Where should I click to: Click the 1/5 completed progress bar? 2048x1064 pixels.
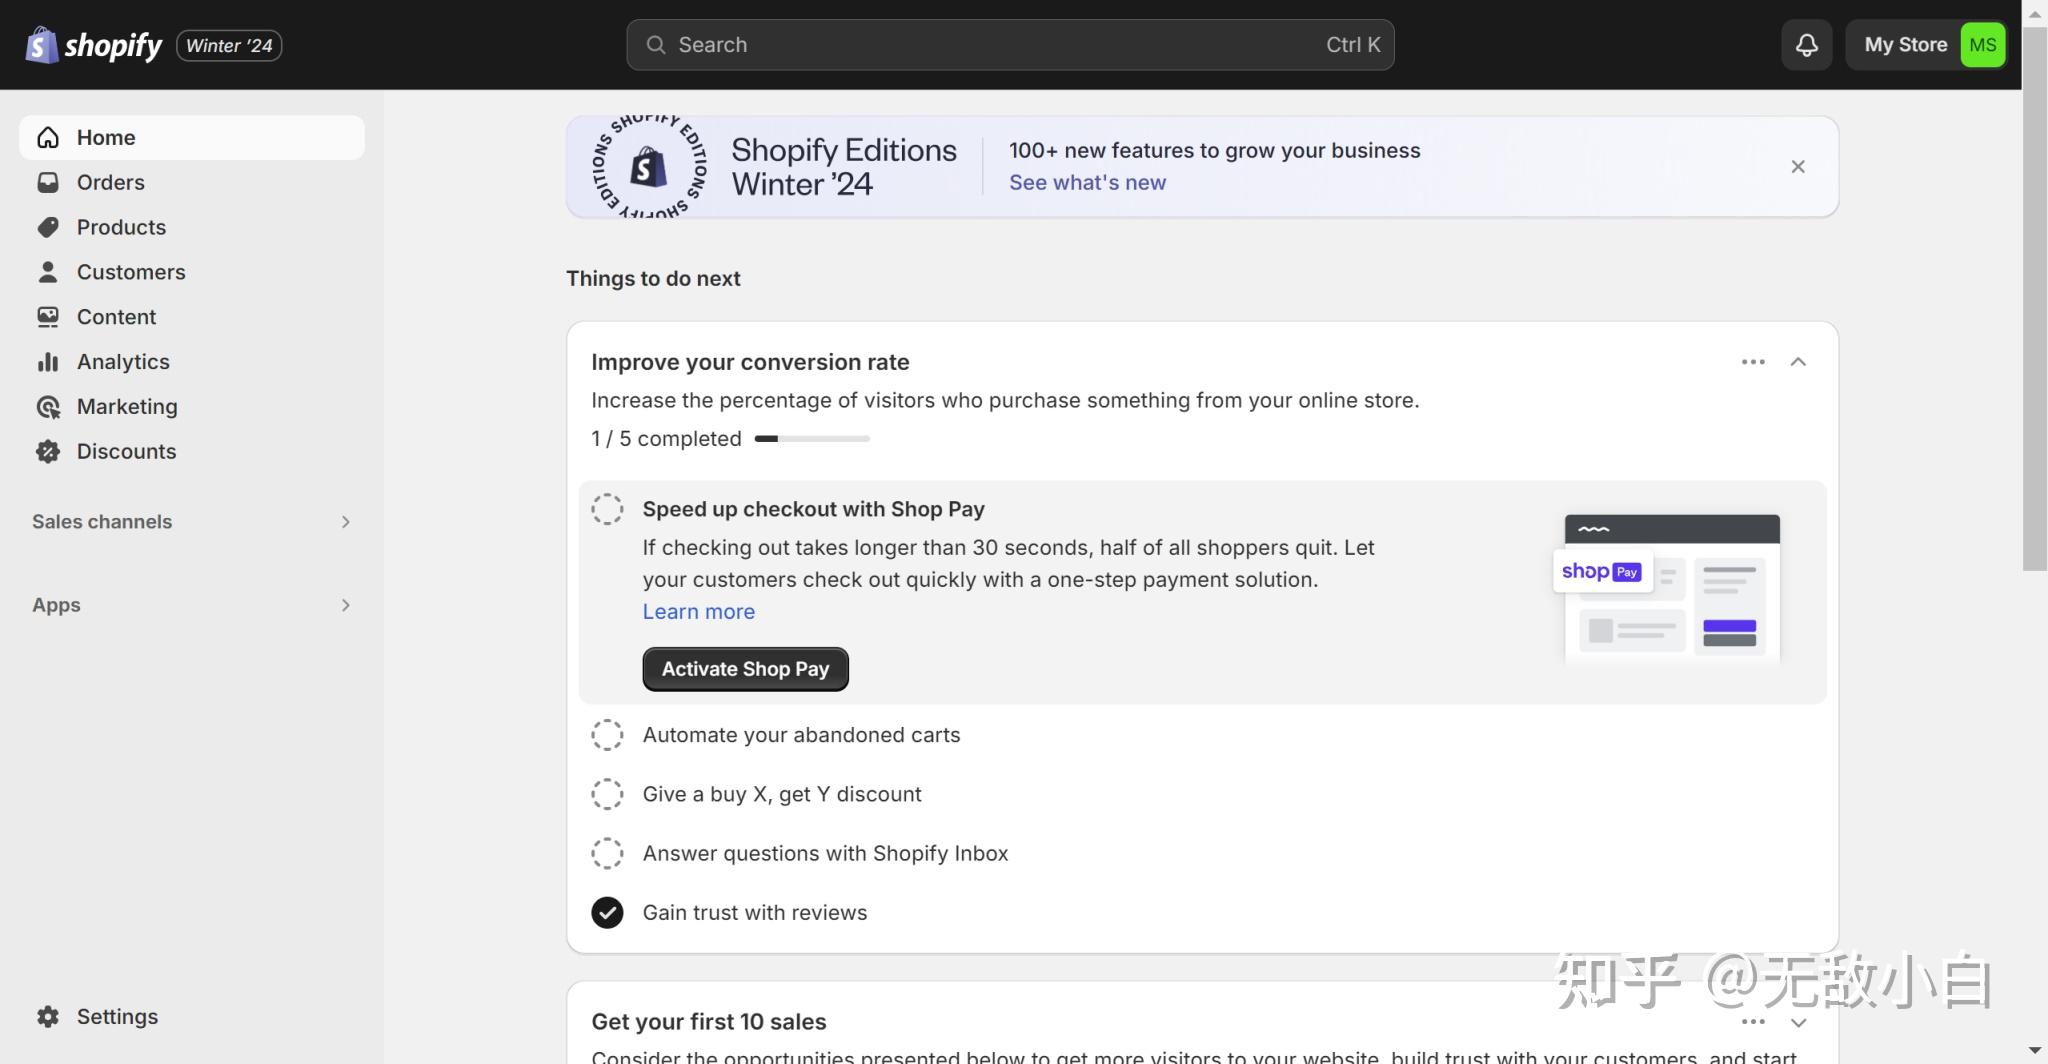811,439
